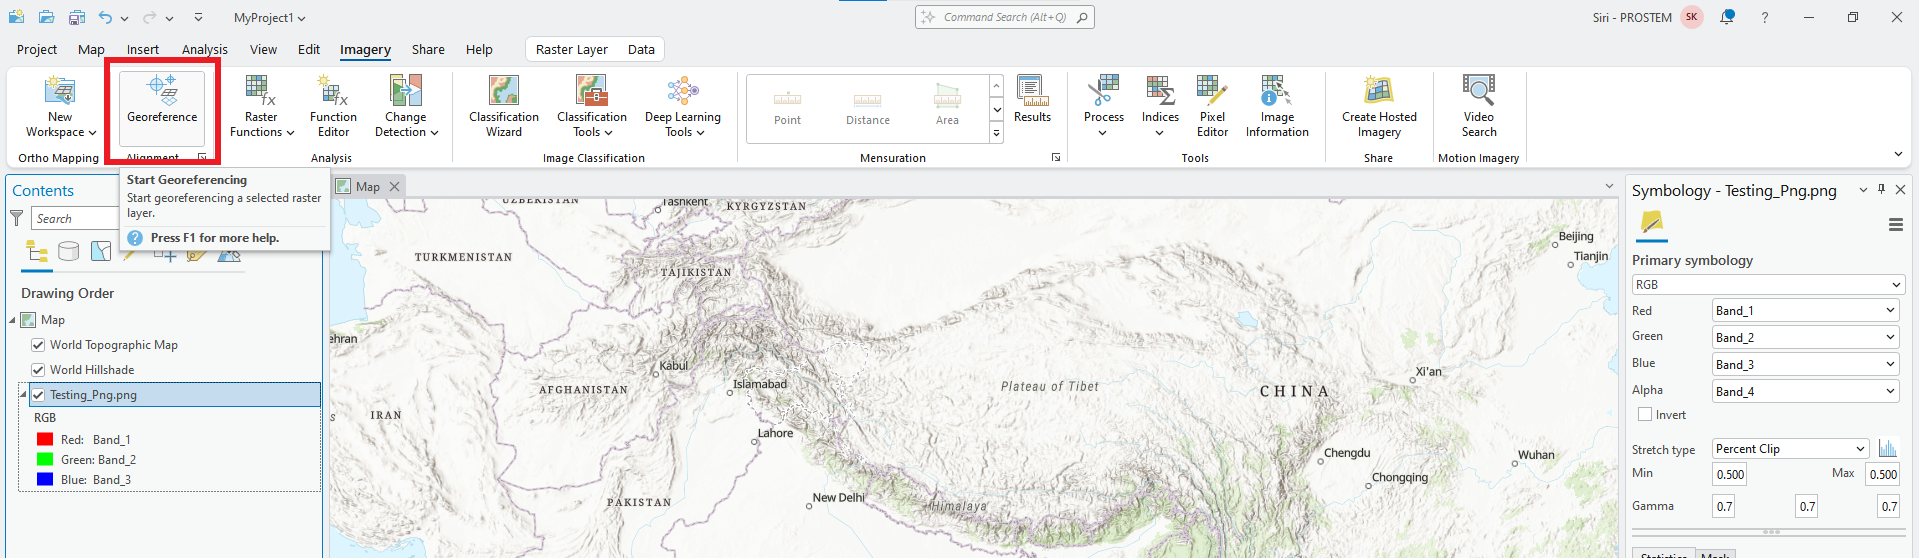Viewport: 1919px width, 558px height.
Task: Collapse the Testing_Png.png layer tree
Action: click(23, 394)
